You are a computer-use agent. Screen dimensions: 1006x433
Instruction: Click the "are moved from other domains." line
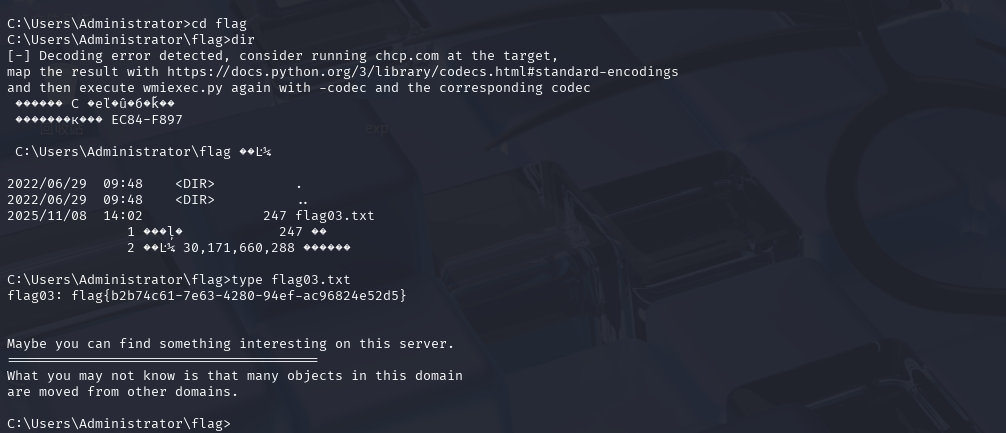(122, 392)
